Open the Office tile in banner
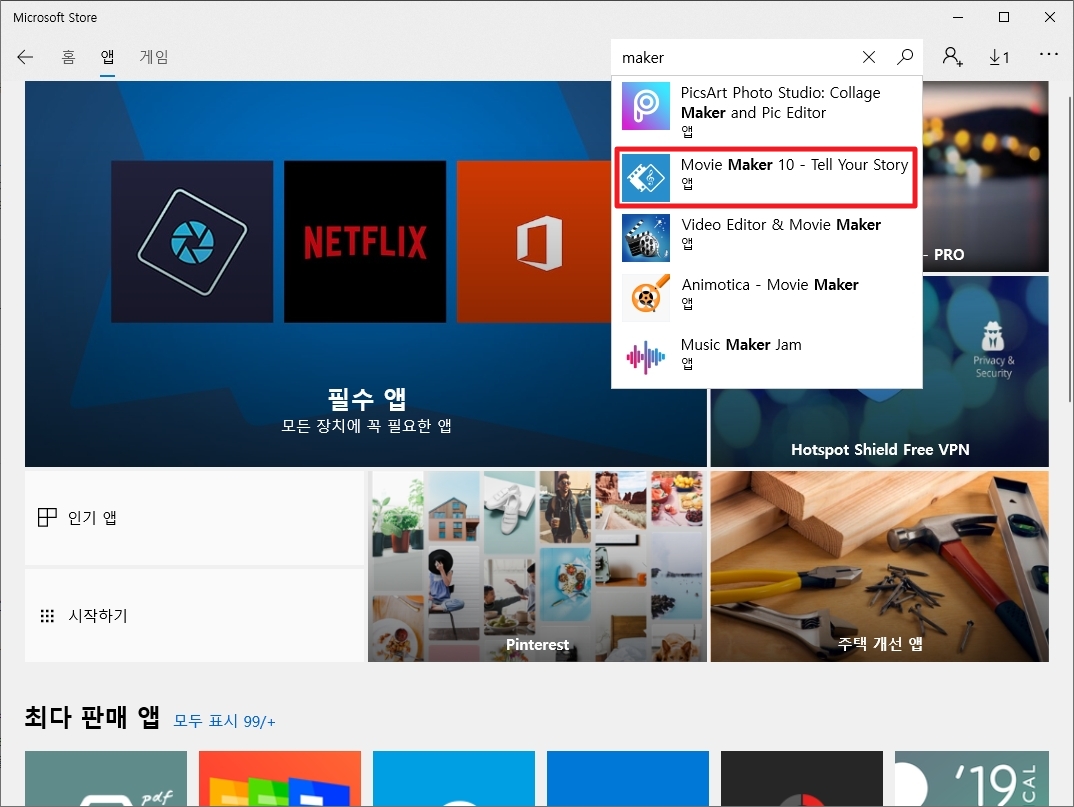Screen dimensions: 1074x807 534,242
